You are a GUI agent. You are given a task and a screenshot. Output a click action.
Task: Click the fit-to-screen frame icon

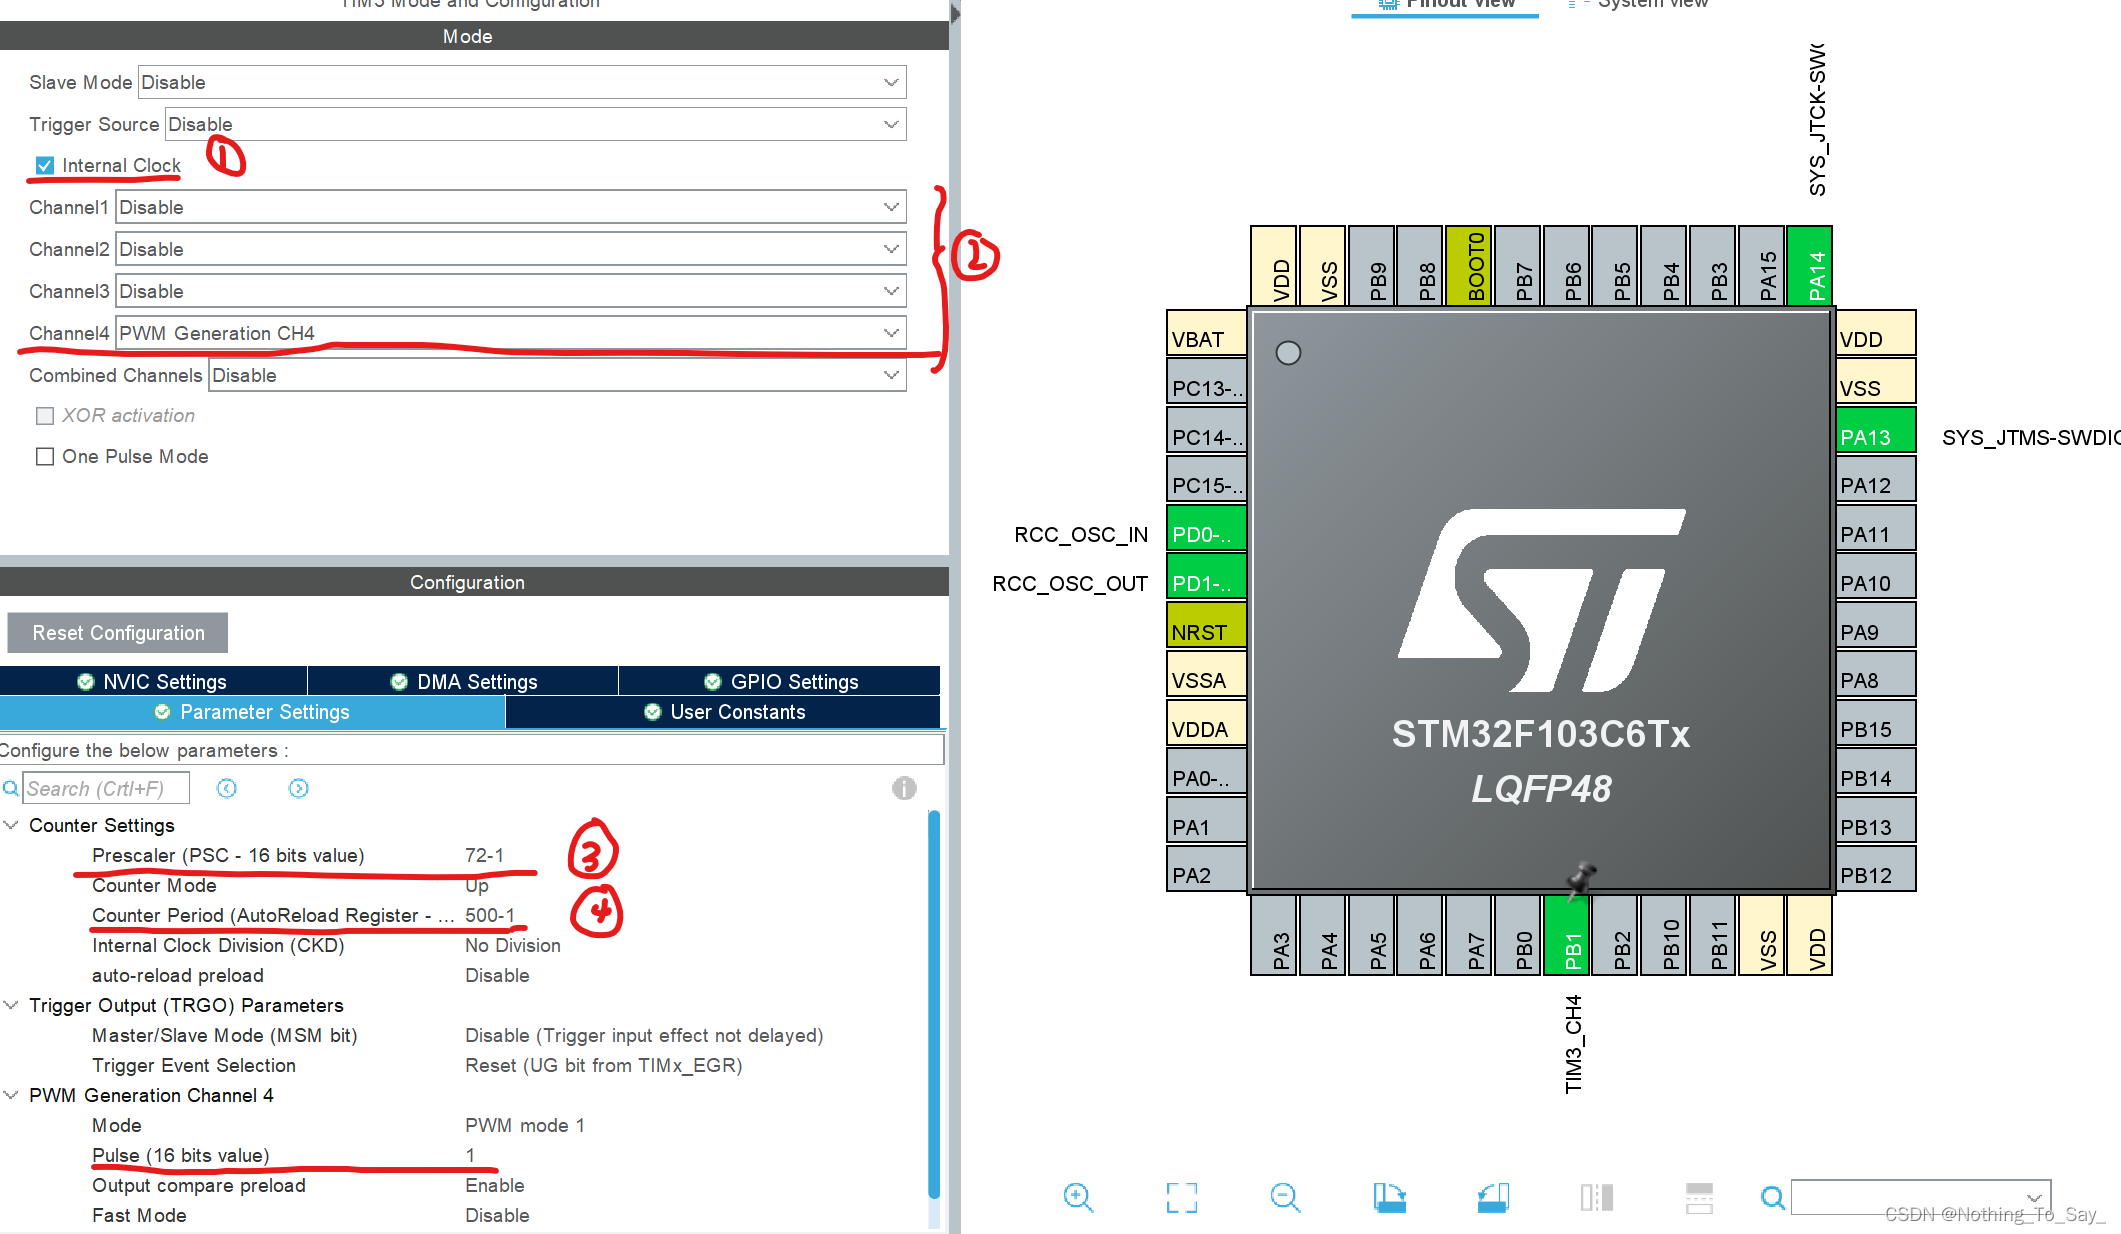click(x=1181, y=1197)
